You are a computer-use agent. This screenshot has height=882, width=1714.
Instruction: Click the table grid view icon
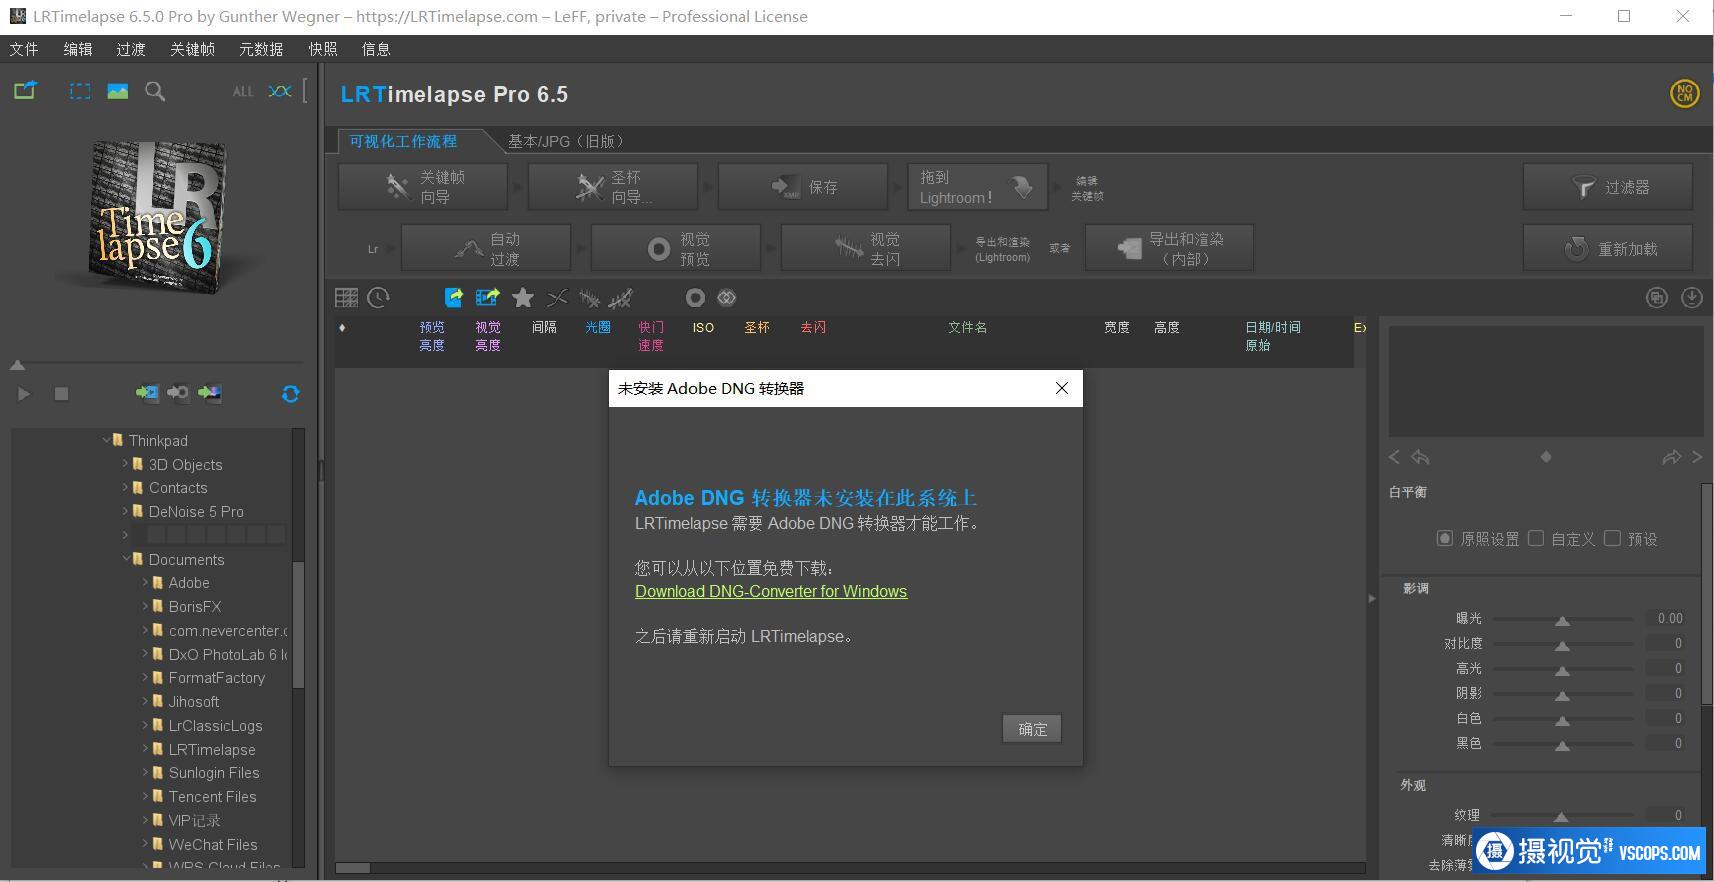tap(346, 298)
